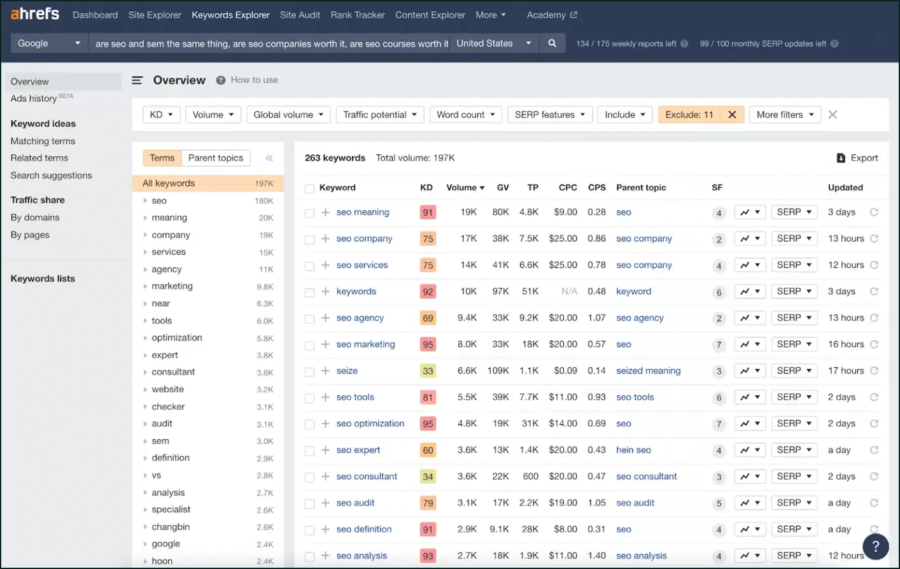Toggle the select-all keywords checkbox
900x569 pixels.
coord(309,188)
